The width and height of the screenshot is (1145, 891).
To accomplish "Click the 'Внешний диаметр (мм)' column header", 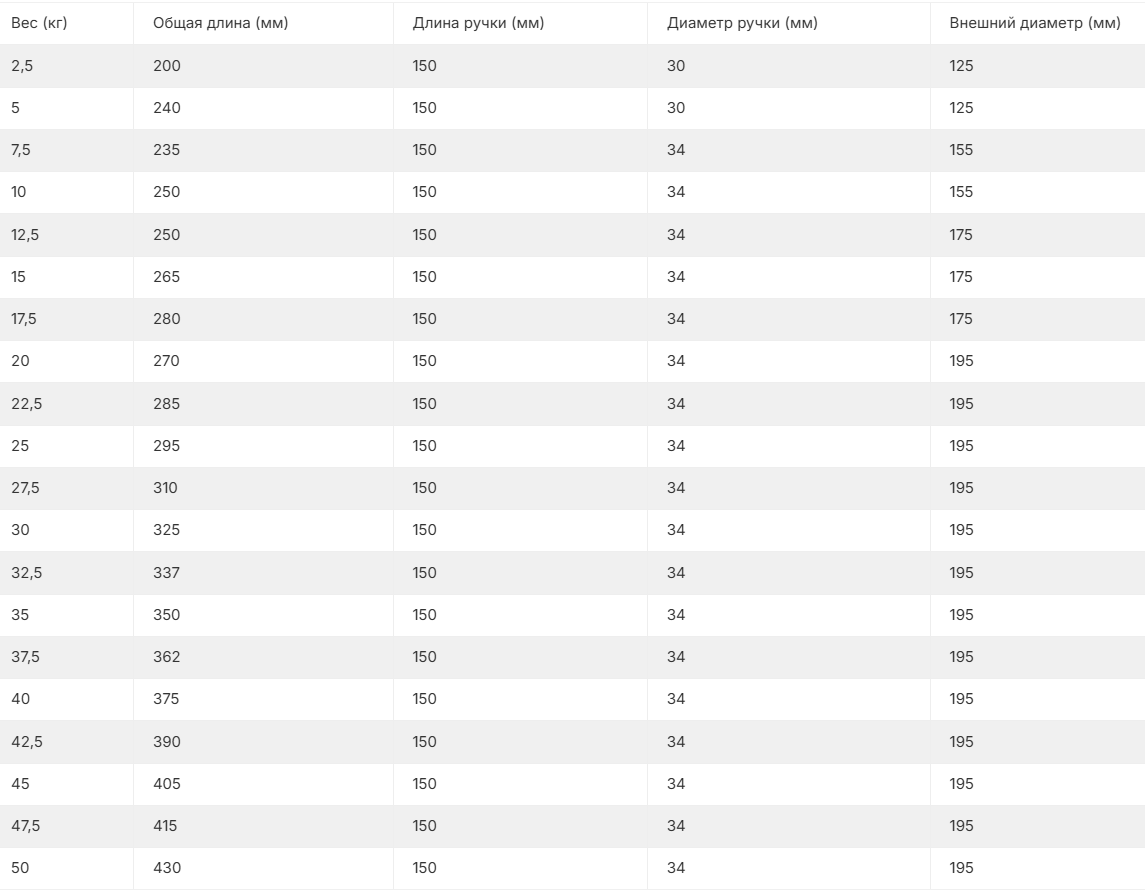I will 1034,24.
